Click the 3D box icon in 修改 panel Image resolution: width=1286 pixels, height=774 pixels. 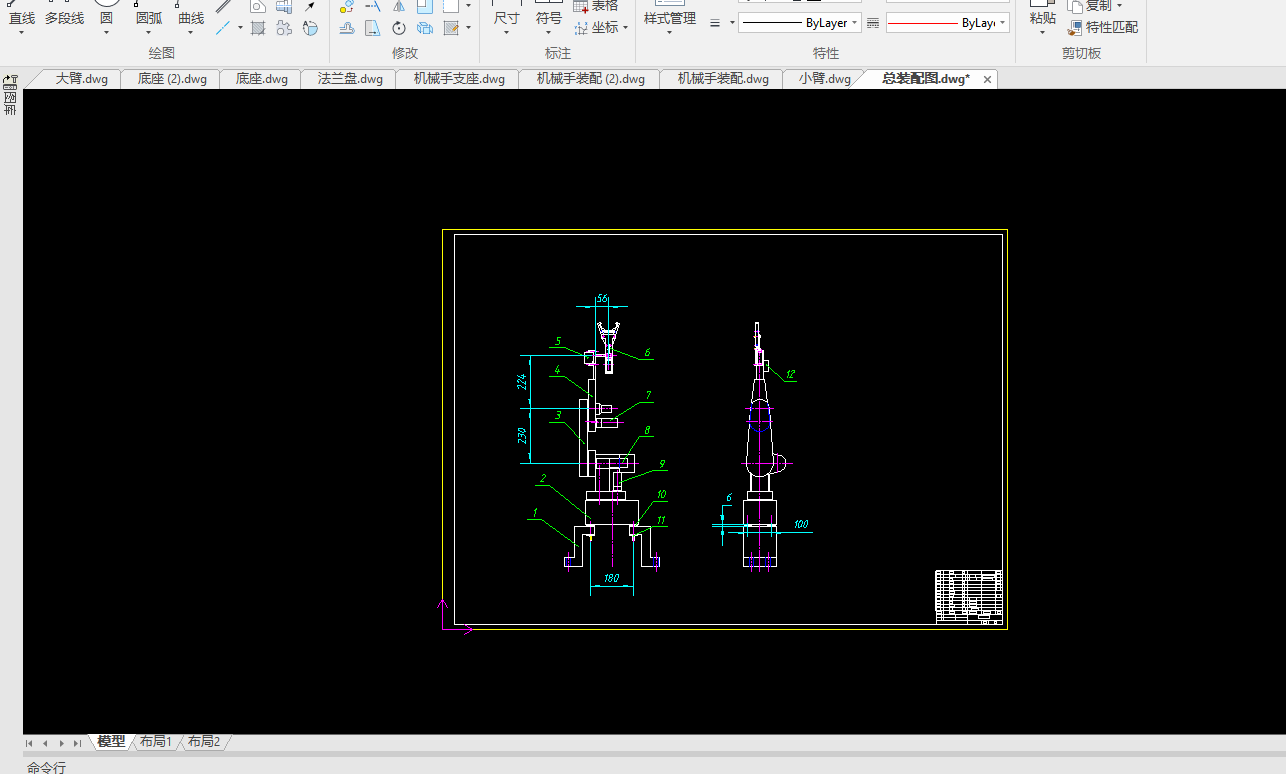[425, 28]
